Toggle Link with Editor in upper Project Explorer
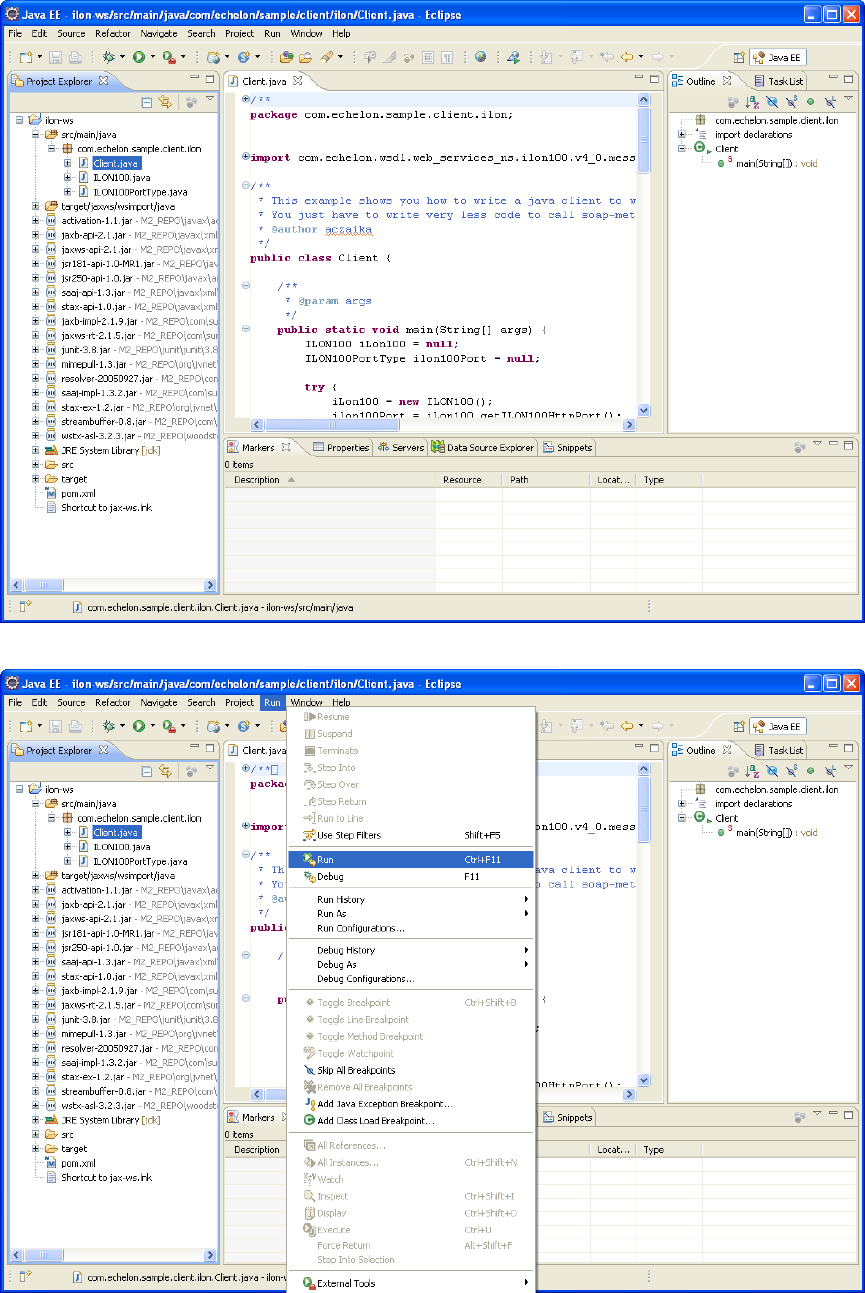 165,102
